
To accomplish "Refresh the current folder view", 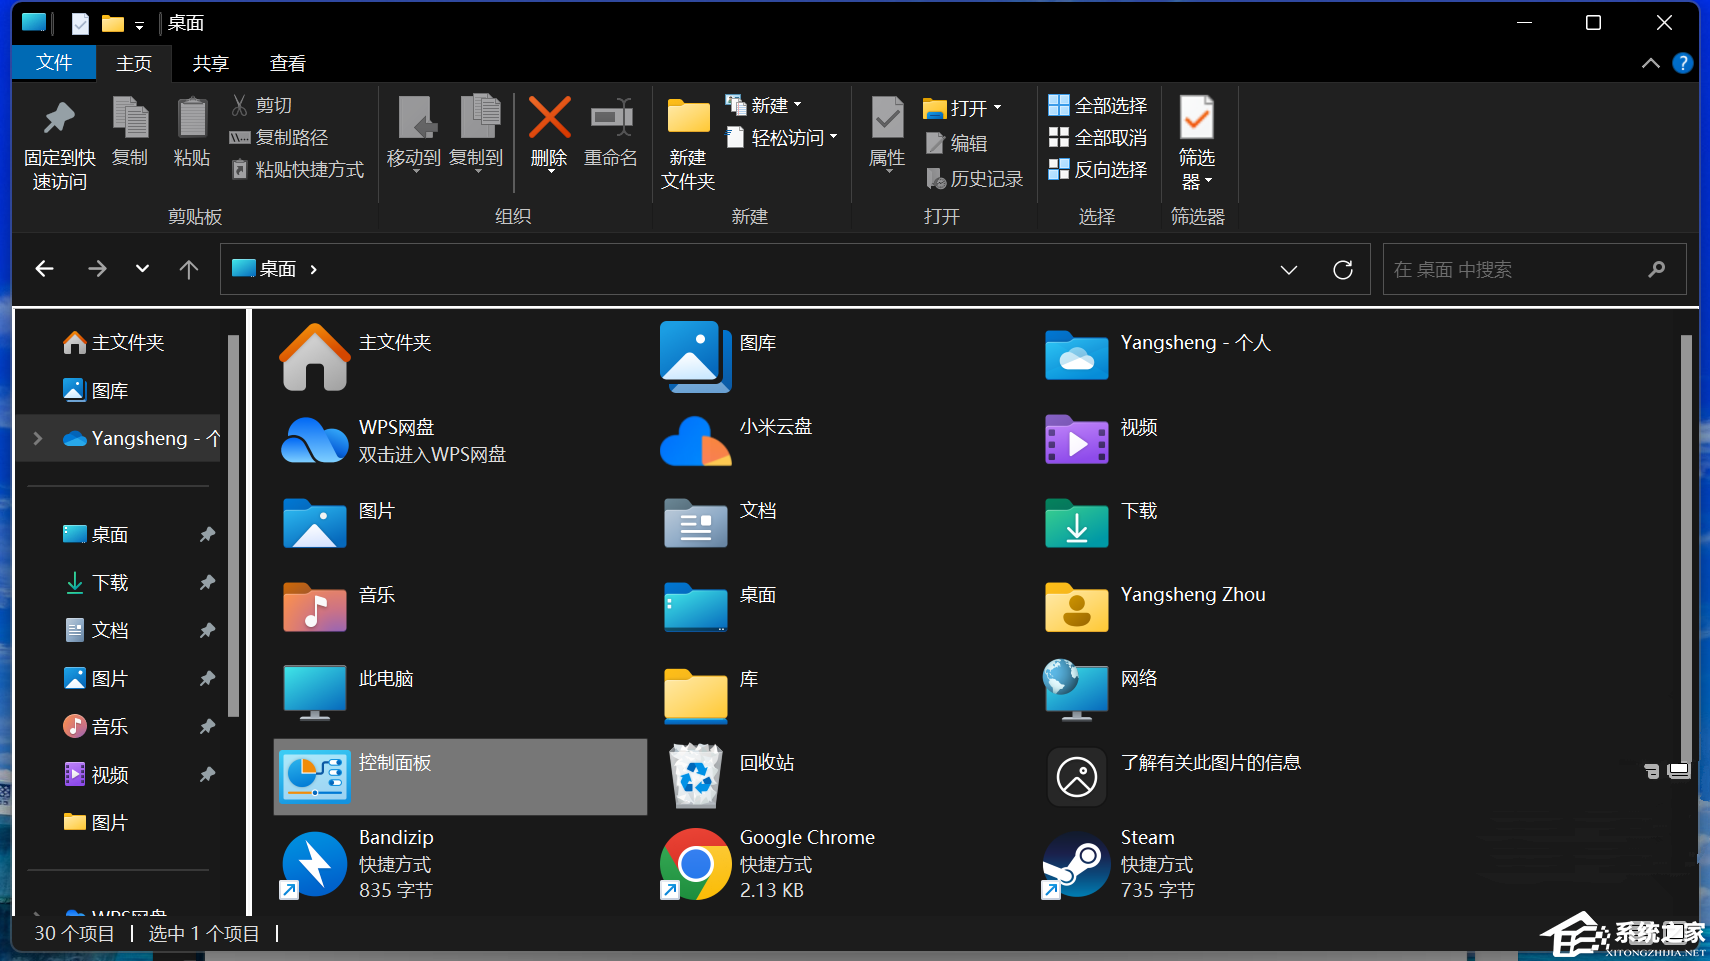I will 1343,269.
